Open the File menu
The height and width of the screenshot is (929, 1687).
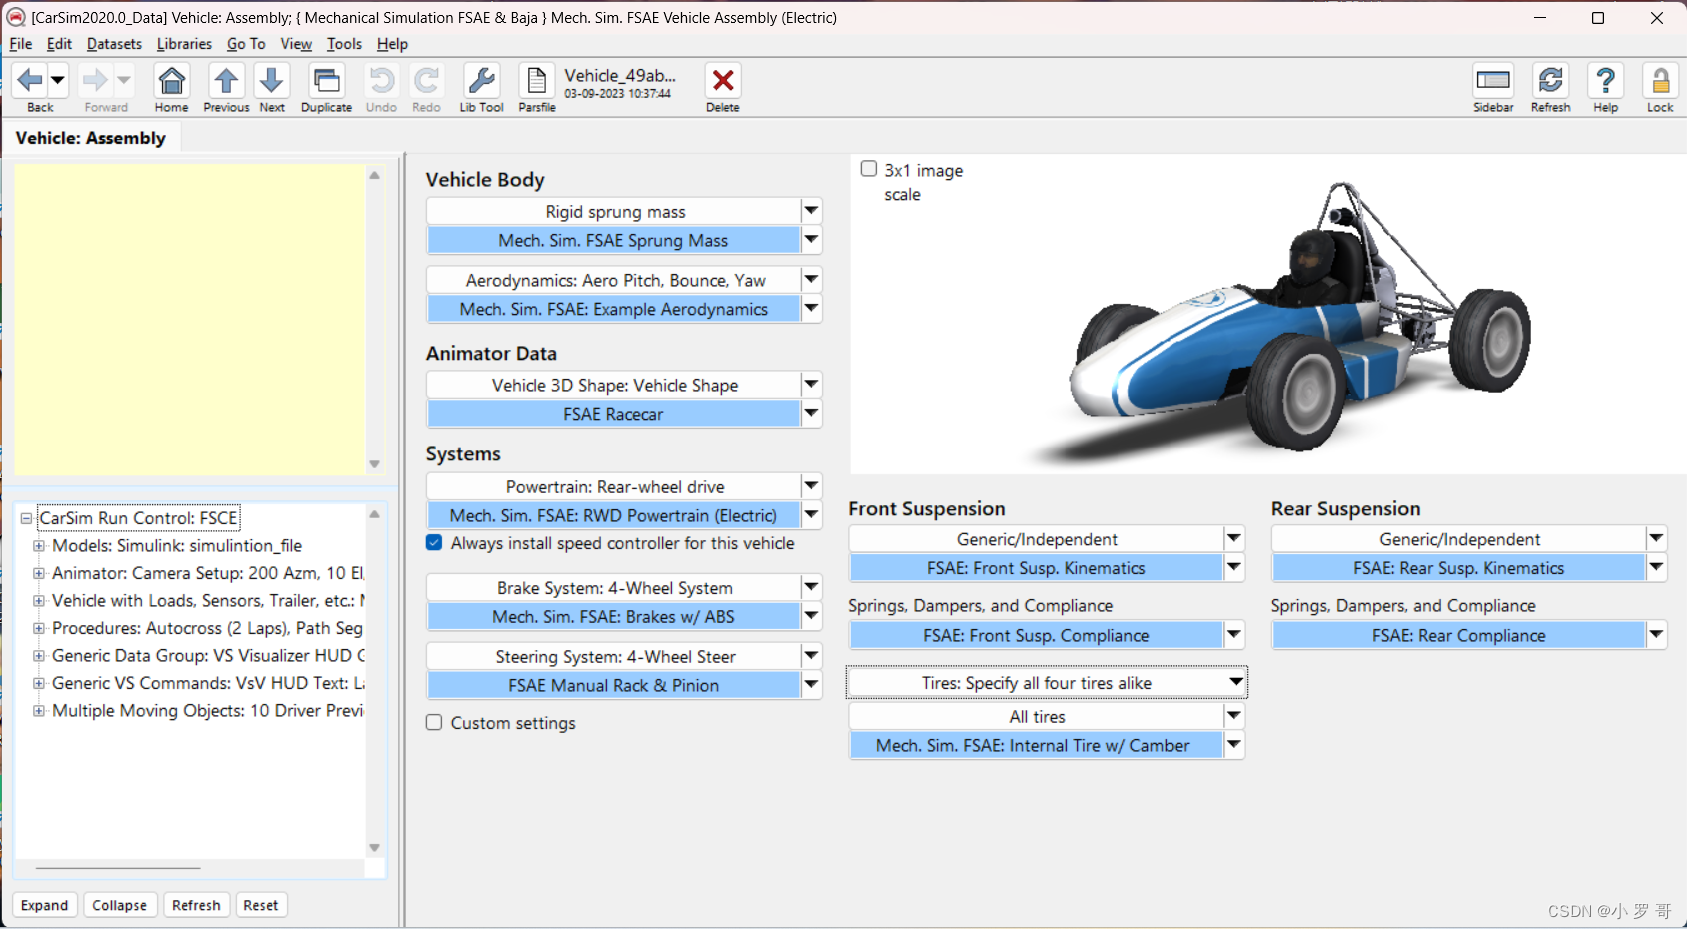click(21, 44)
